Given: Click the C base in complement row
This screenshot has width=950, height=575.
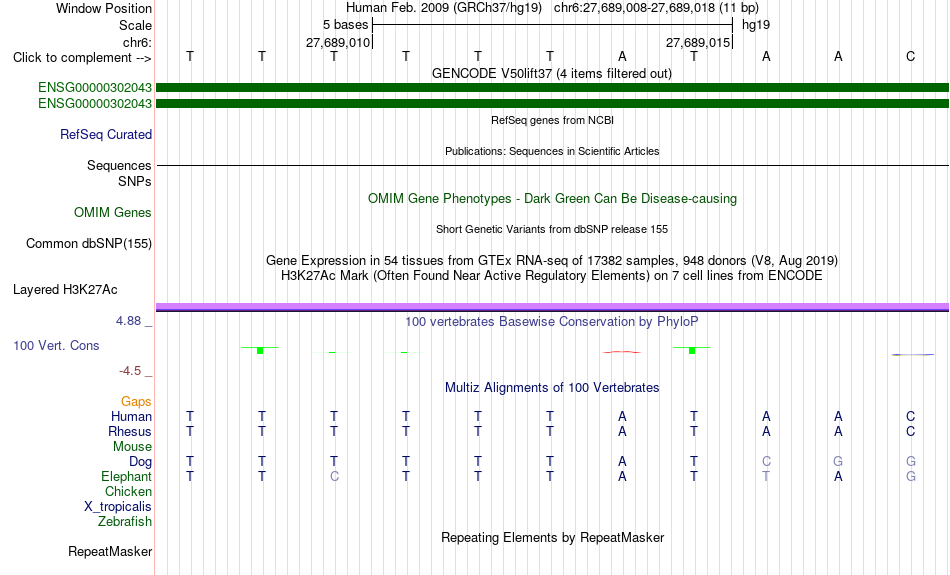Looking at the screenshot, I should coord(910,56).
